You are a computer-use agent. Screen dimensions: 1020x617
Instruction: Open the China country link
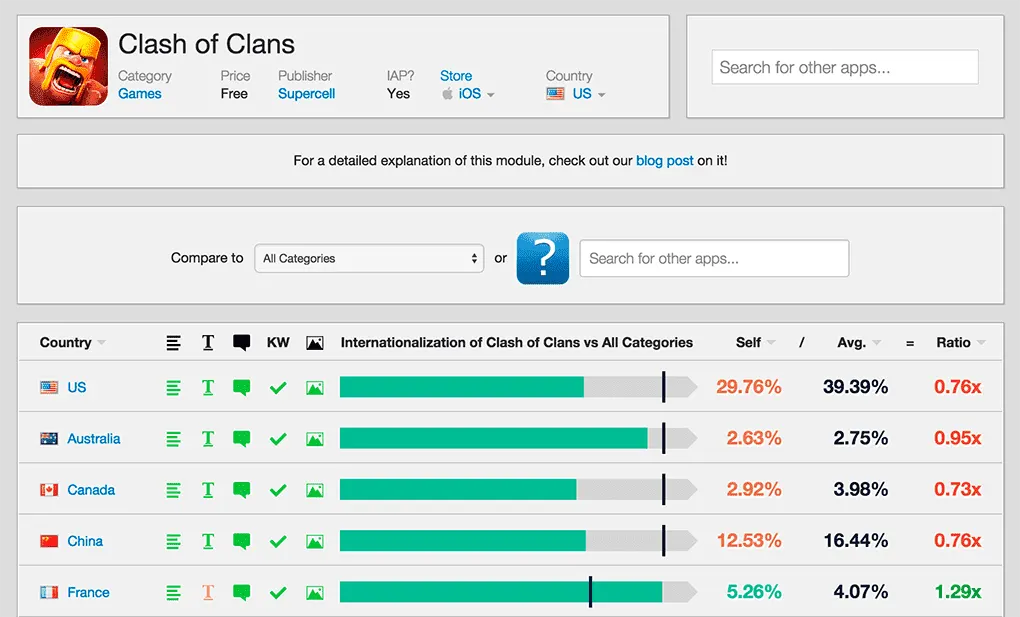(85, 541)
